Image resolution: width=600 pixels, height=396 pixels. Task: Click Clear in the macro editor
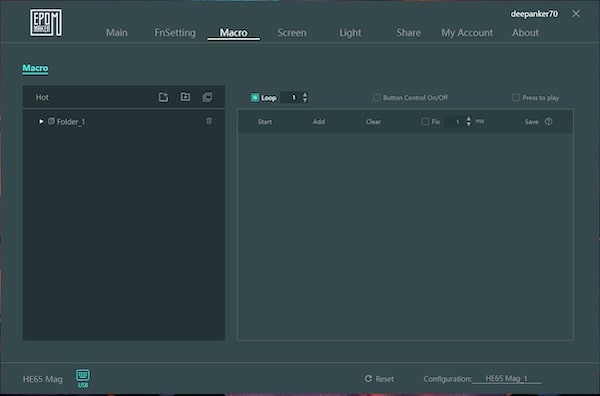[373, 122]
